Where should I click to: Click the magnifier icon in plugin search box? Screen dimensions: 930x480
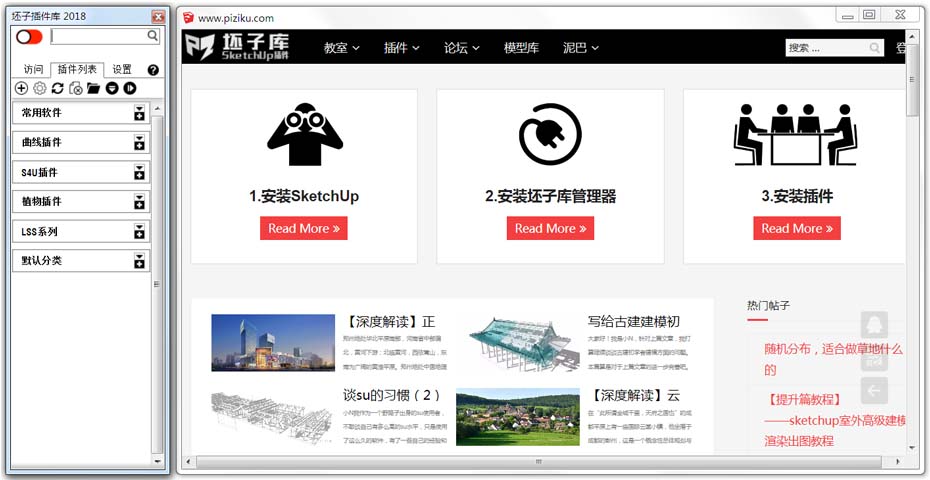(x=153, y=36)
